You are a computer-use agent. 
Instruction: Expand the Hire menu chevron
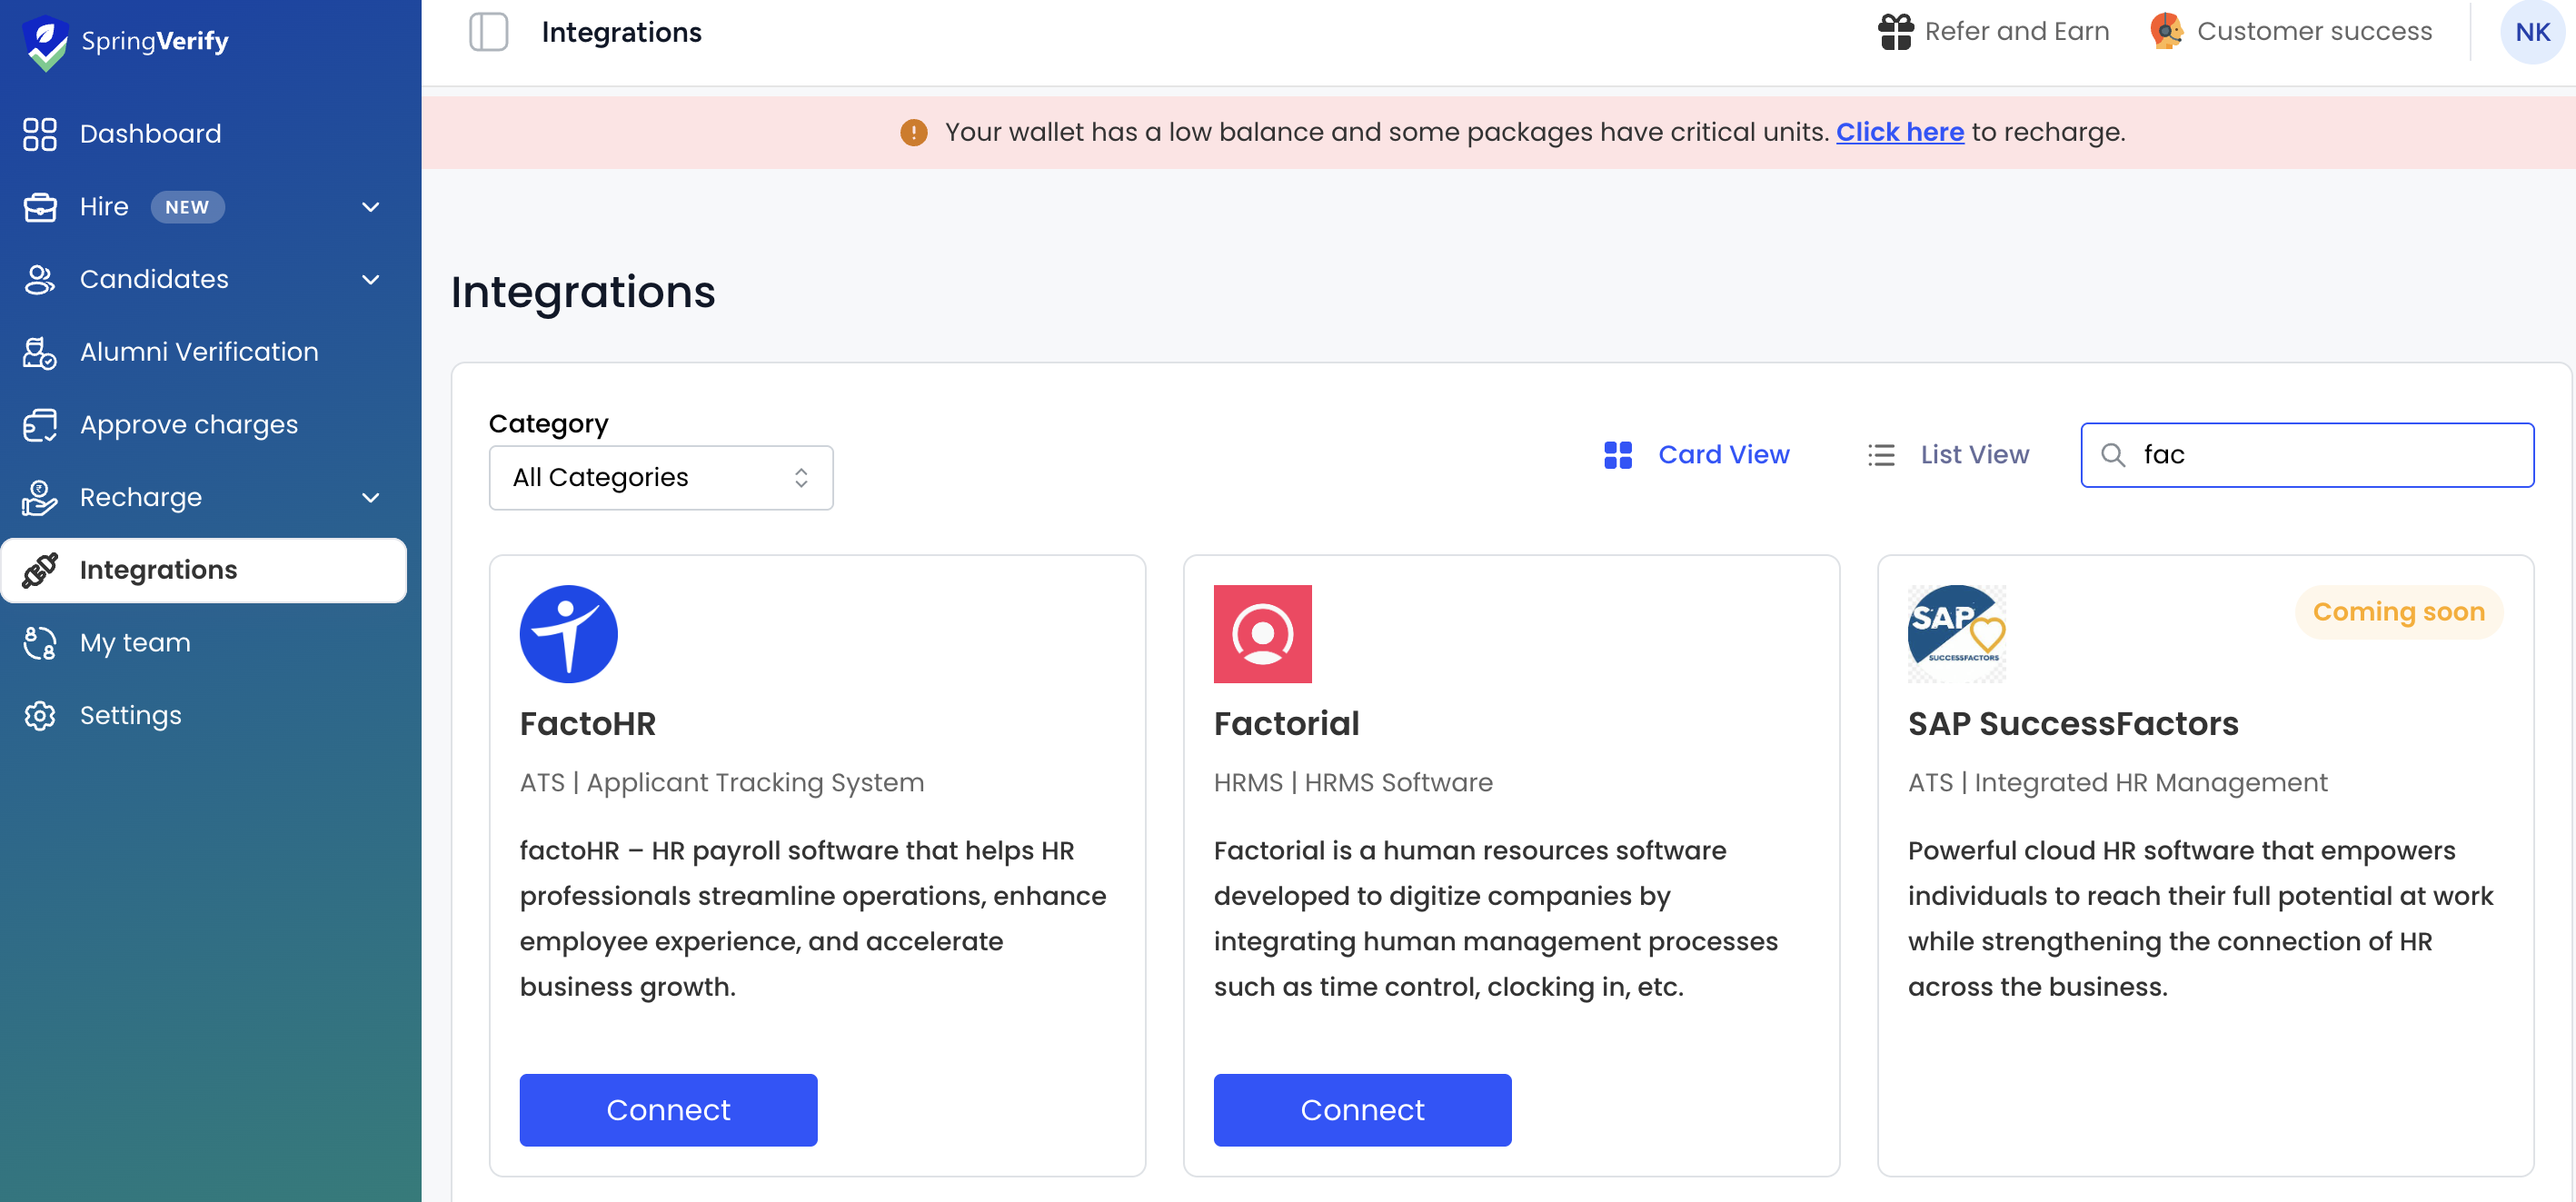(370, 207)
